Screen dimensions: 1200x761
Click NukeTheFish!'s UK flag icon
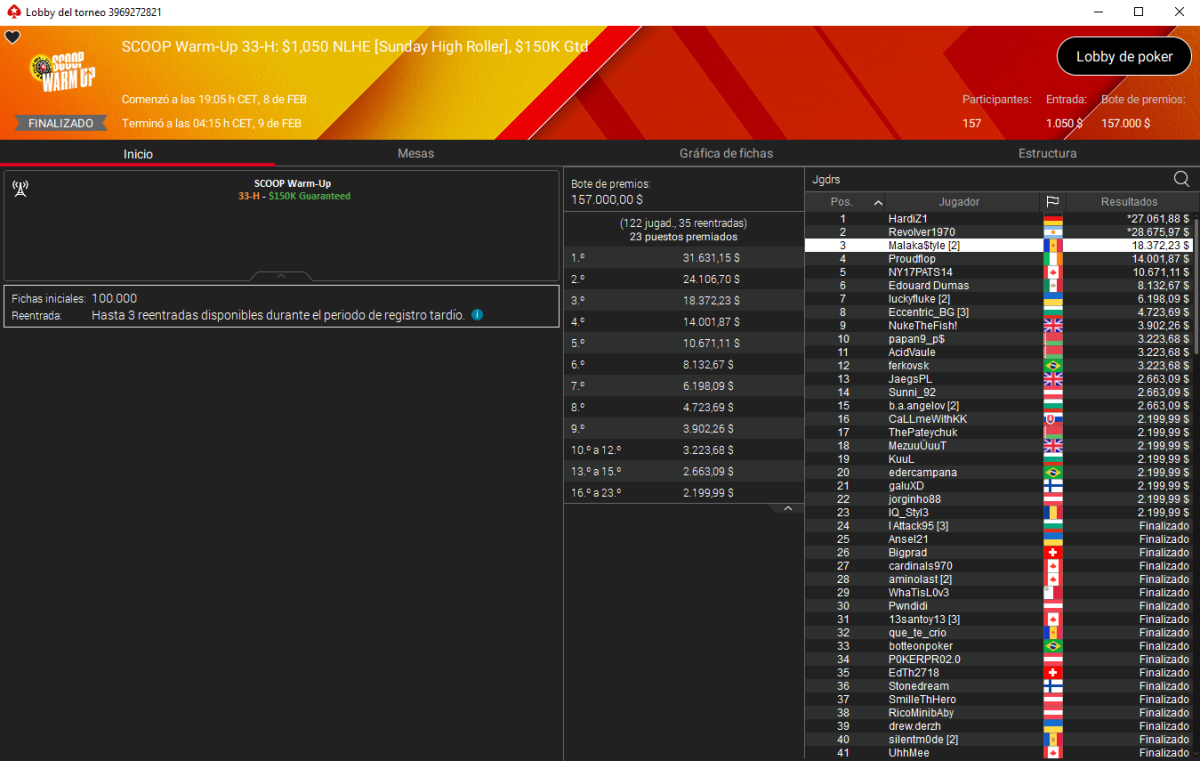(1052, 326)
